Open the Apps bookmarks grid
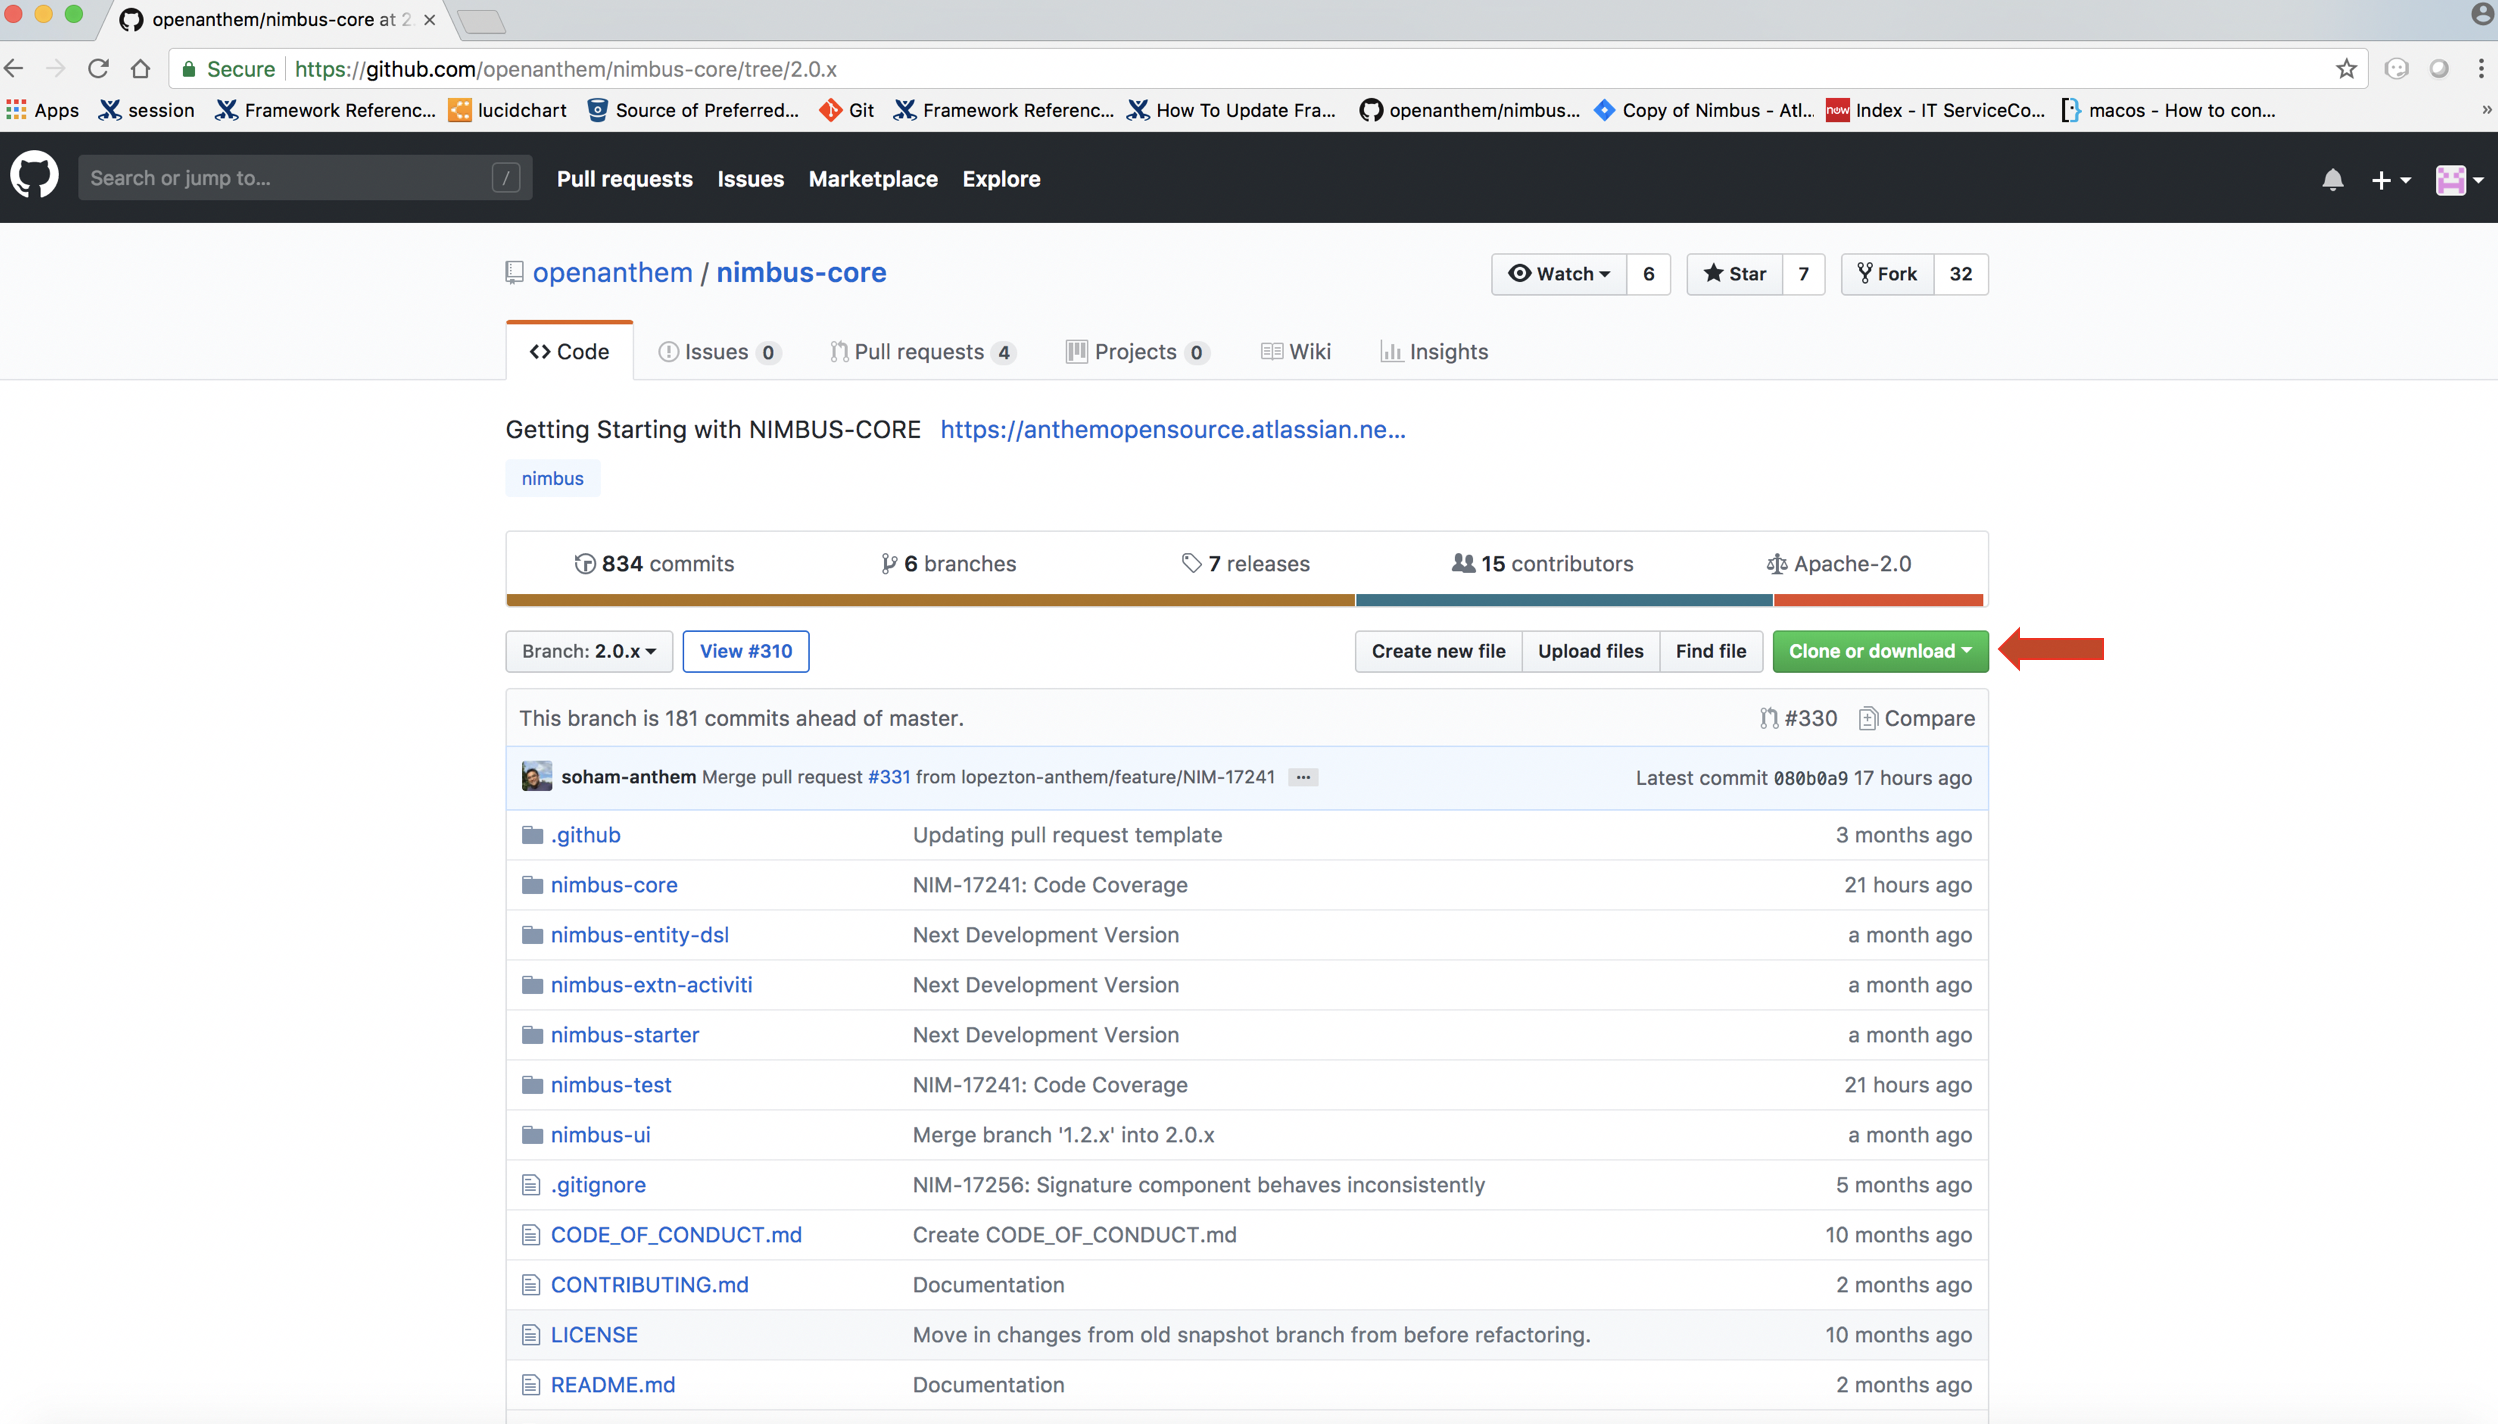Image resolution: width=2498 pixels, height=1424 pixels. [42, 110]
